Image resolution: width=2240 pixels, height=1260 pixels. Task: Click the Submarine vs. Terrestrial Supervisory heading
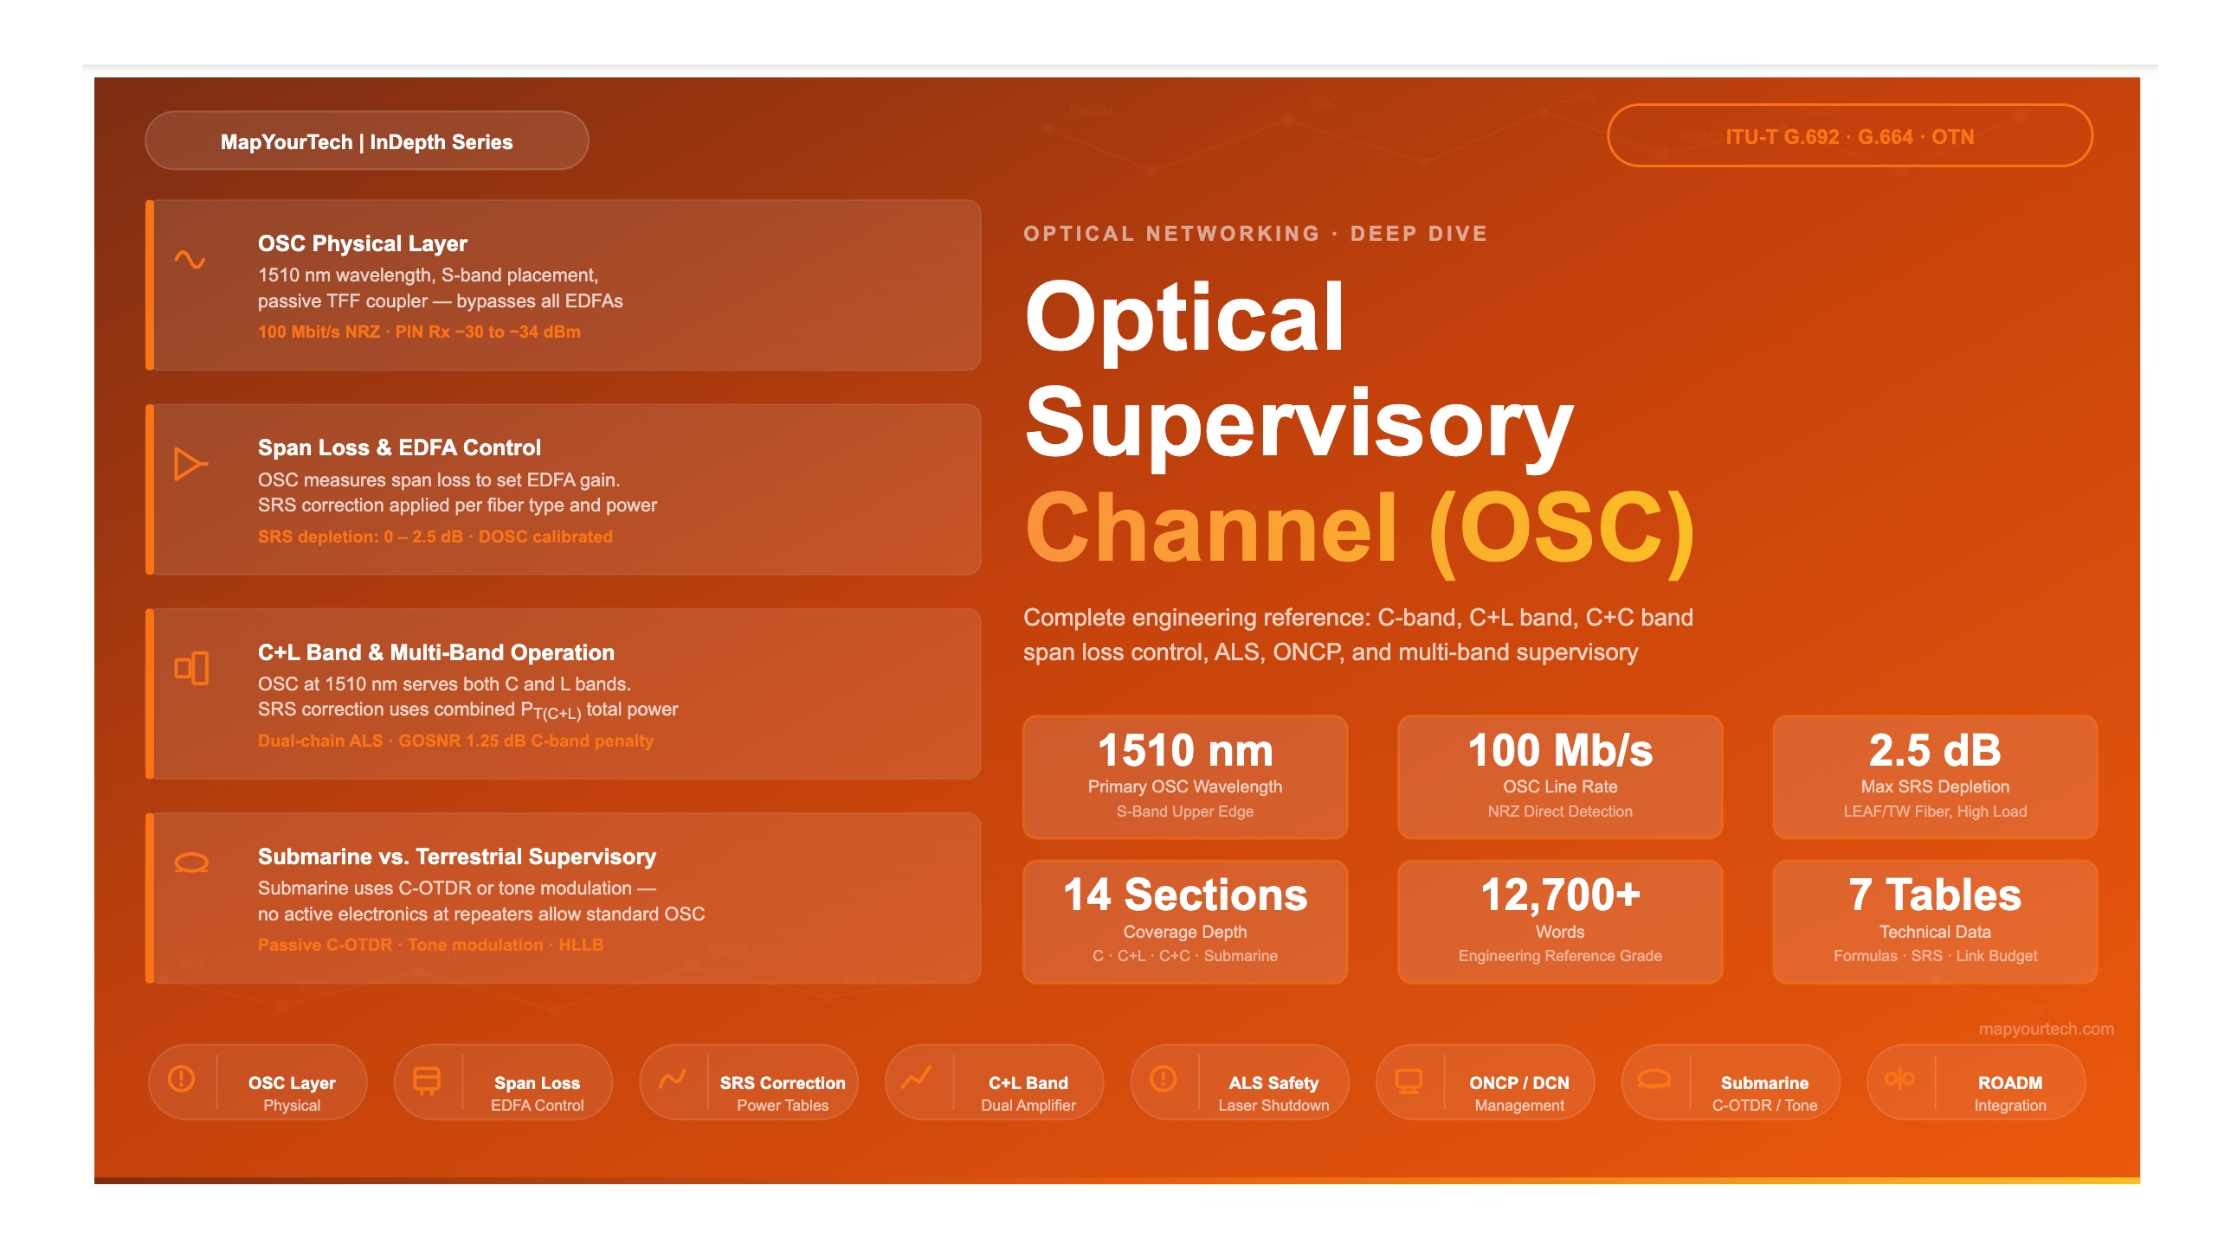pos(457,857)
